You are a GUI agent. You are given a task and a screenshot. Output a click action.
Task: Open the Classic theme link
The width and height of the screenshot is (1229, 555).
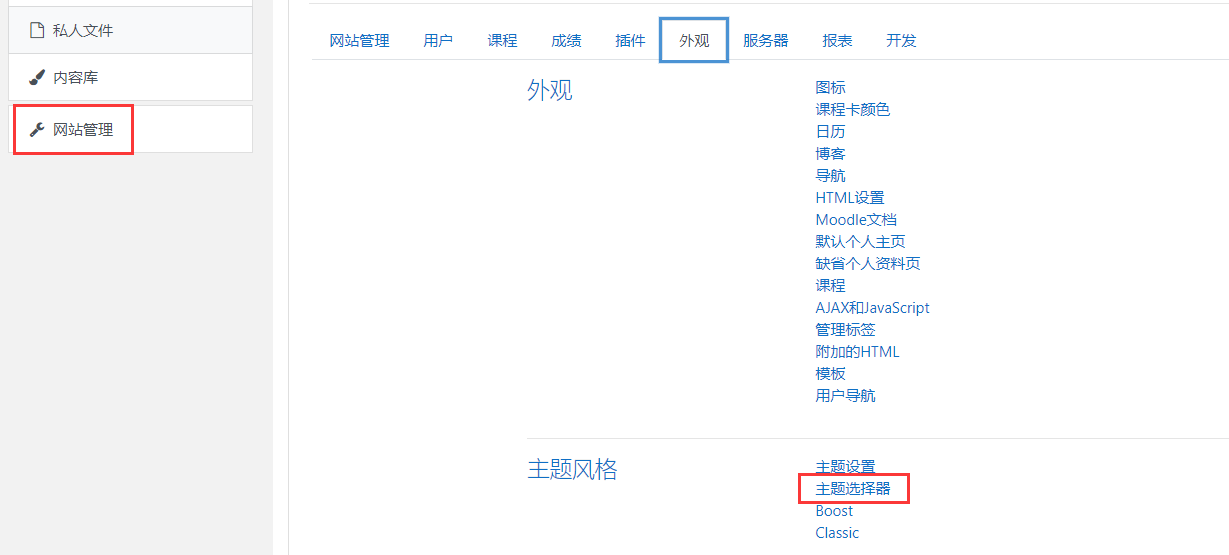tap(837, 533)
